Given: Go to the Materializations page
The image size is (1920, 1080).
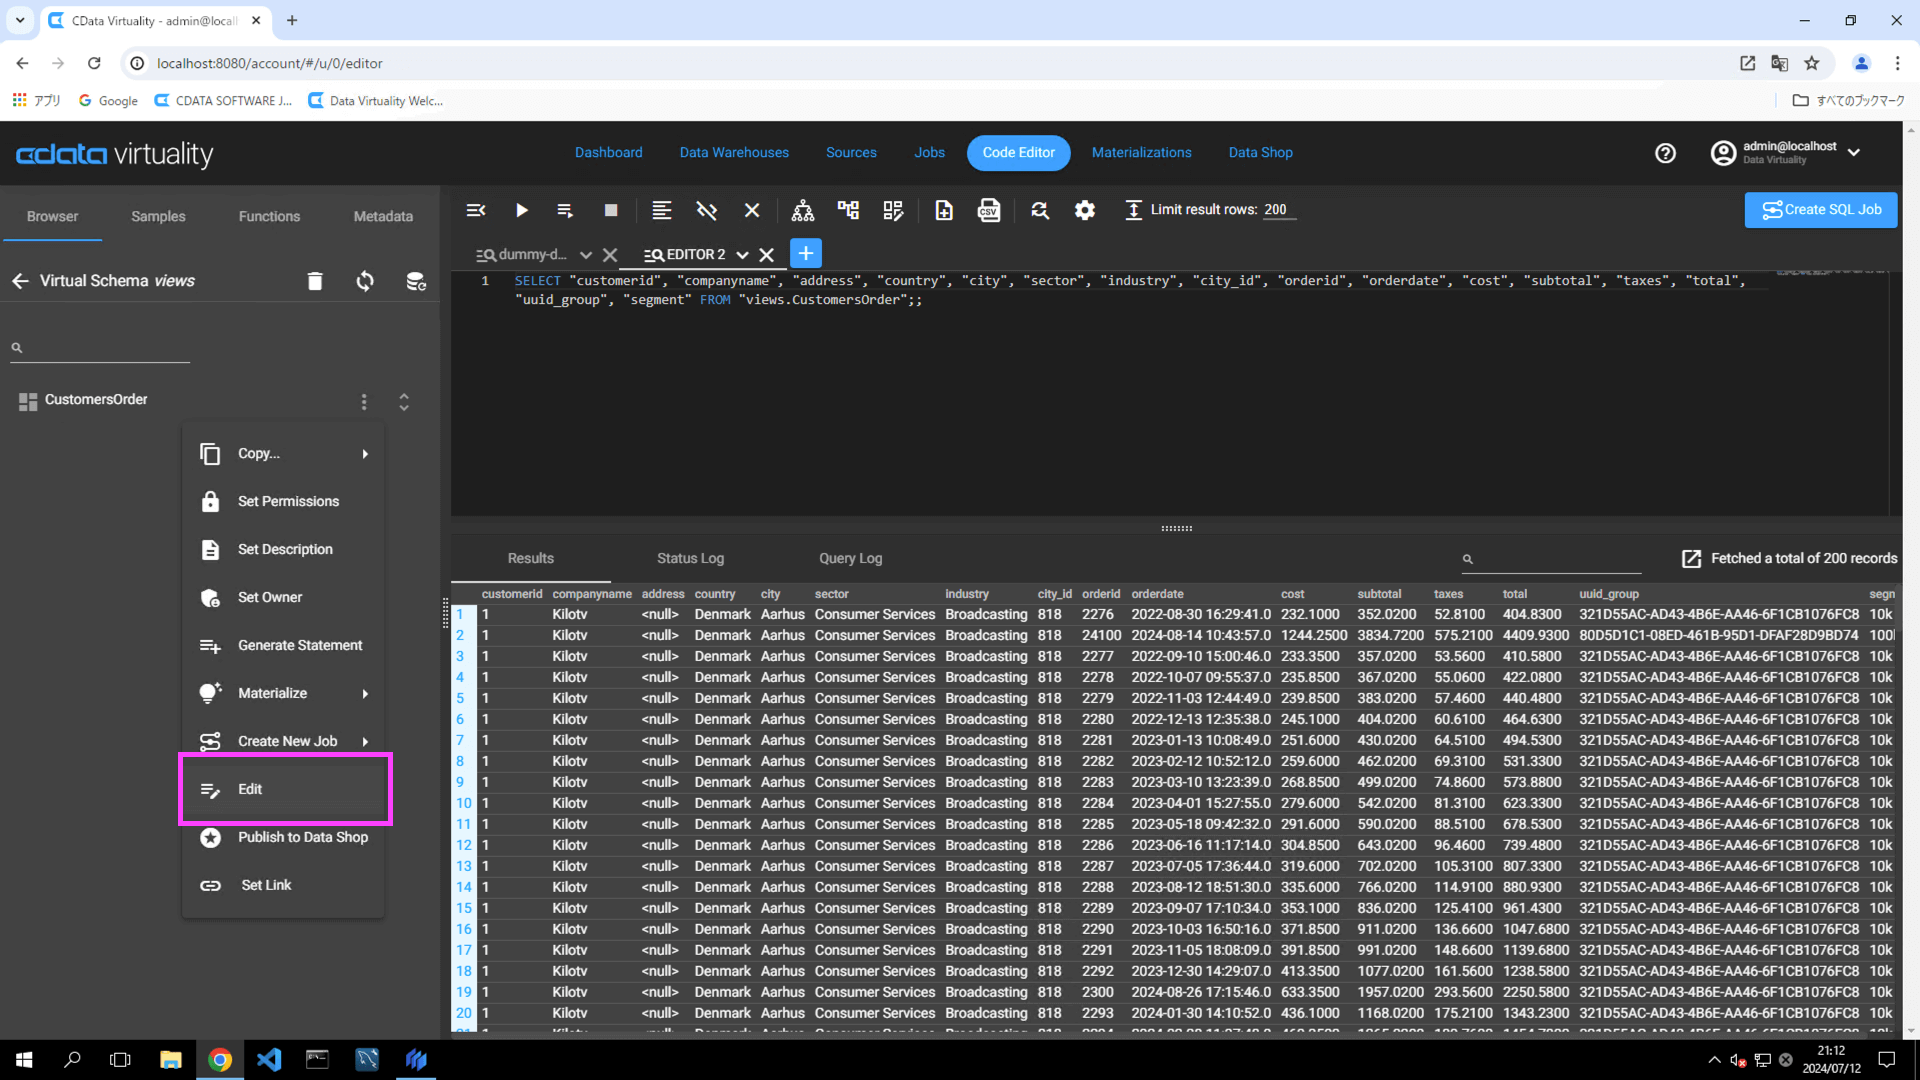Looking at the screenshot, I should [x=1141, y=153].
